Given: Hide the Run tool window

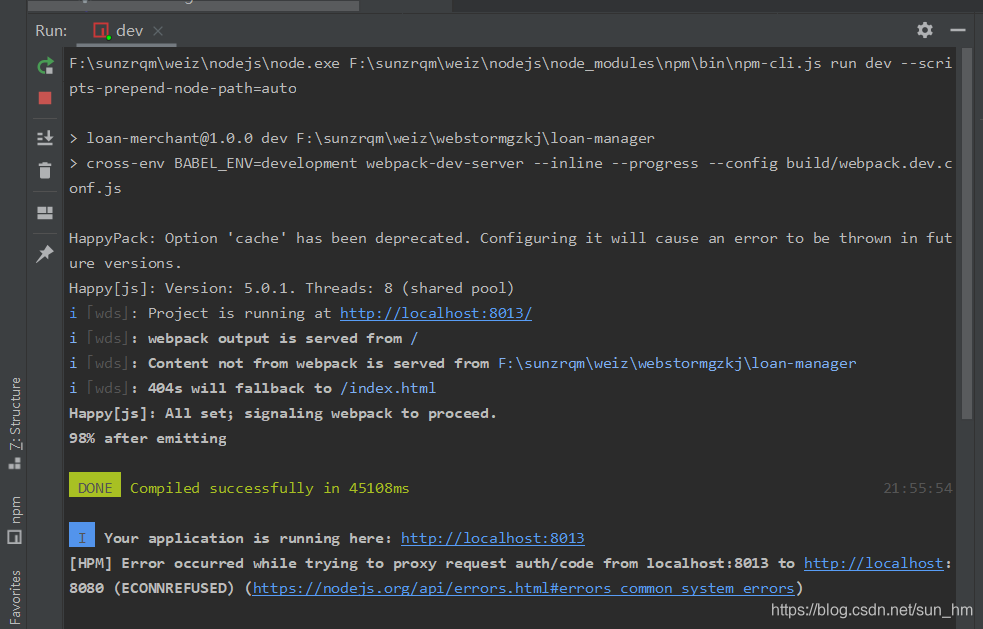Looking at the screenshot, I should coord(957,30).
